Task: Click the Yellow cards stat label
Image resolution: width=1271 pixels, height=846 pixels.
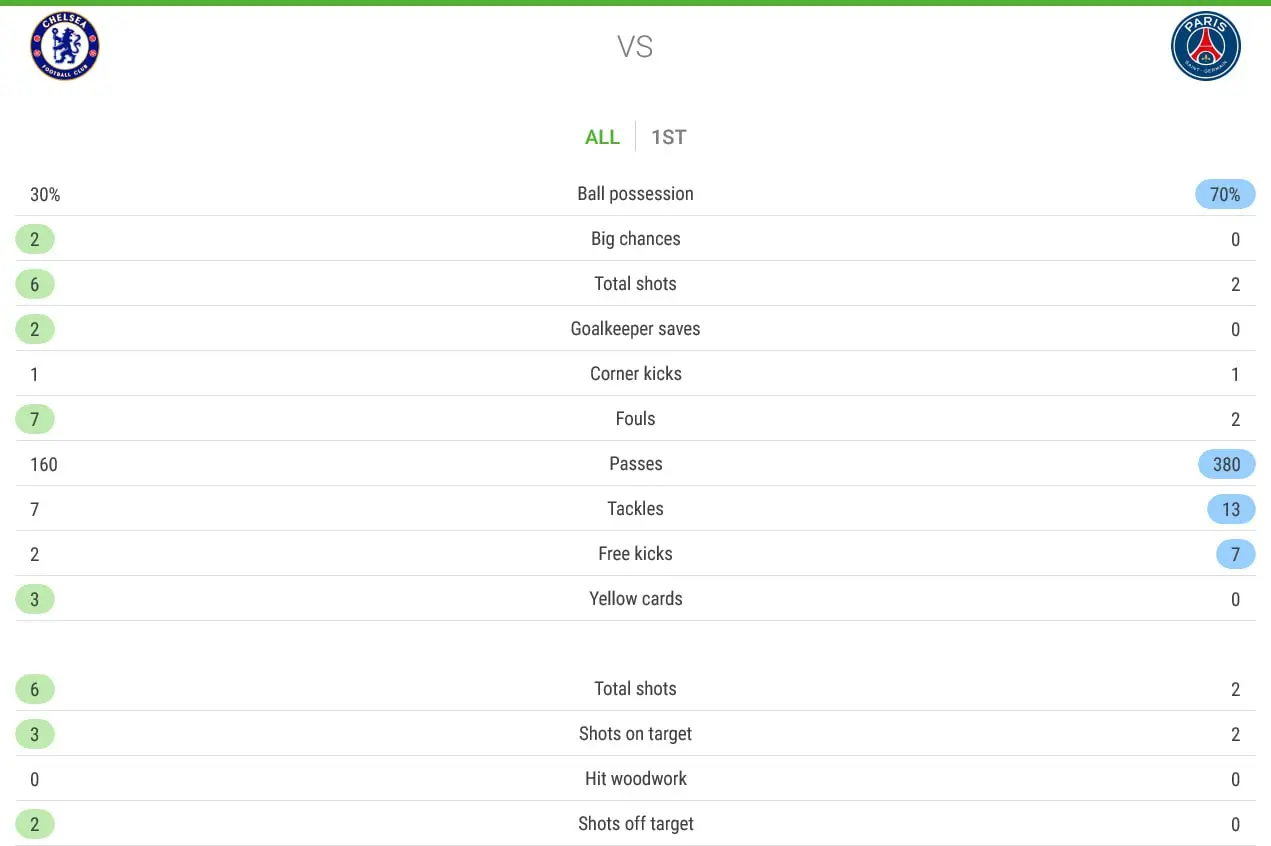Action: tap(635, 599)
